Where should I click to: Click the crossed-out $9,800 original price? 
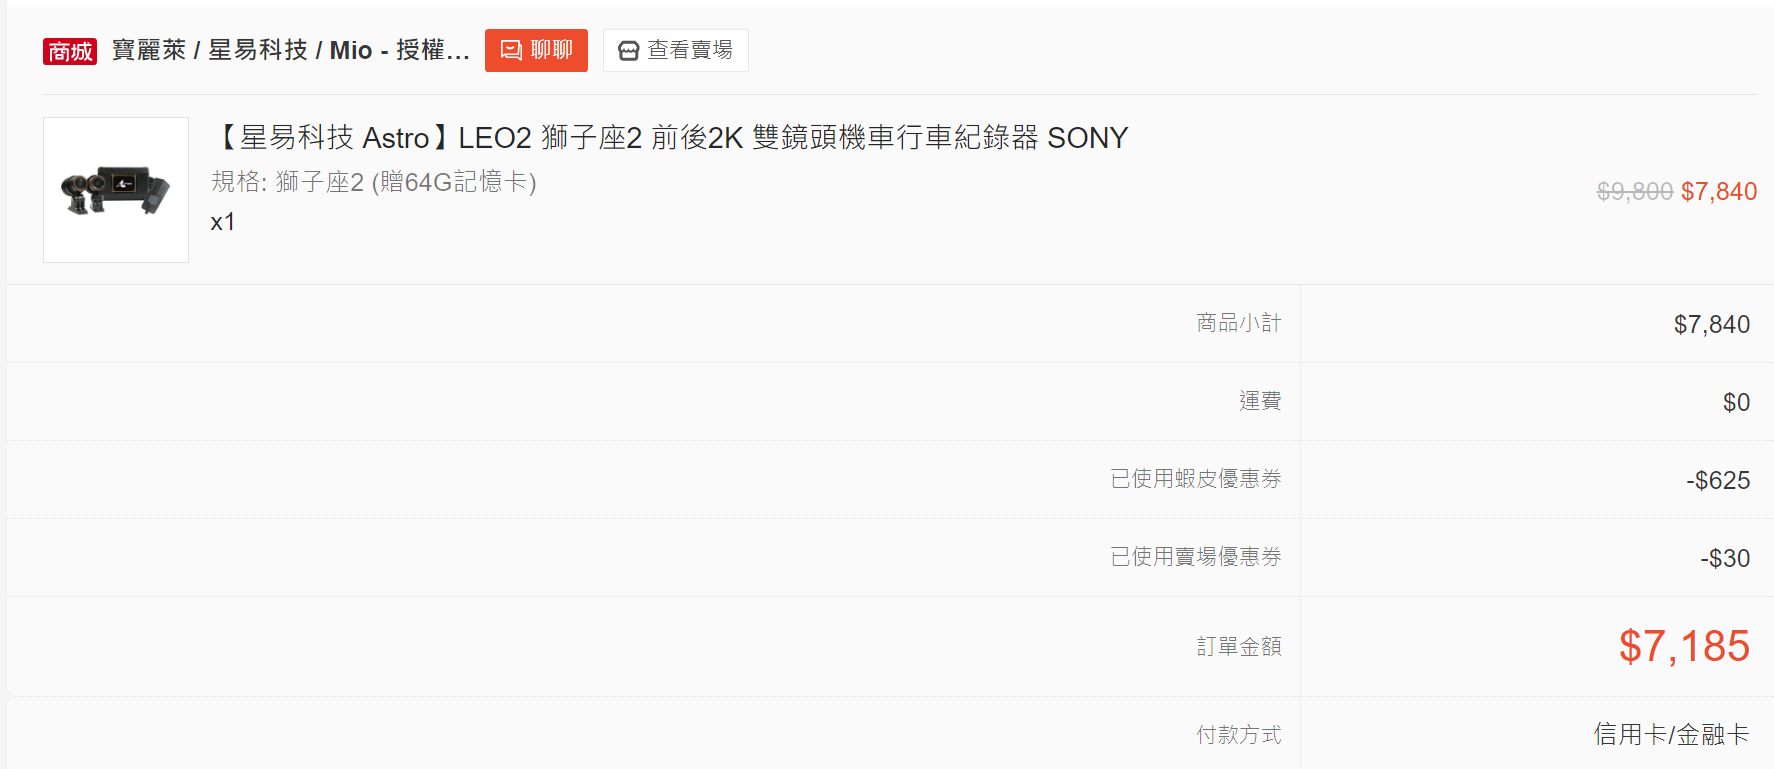pos(1634,191)
